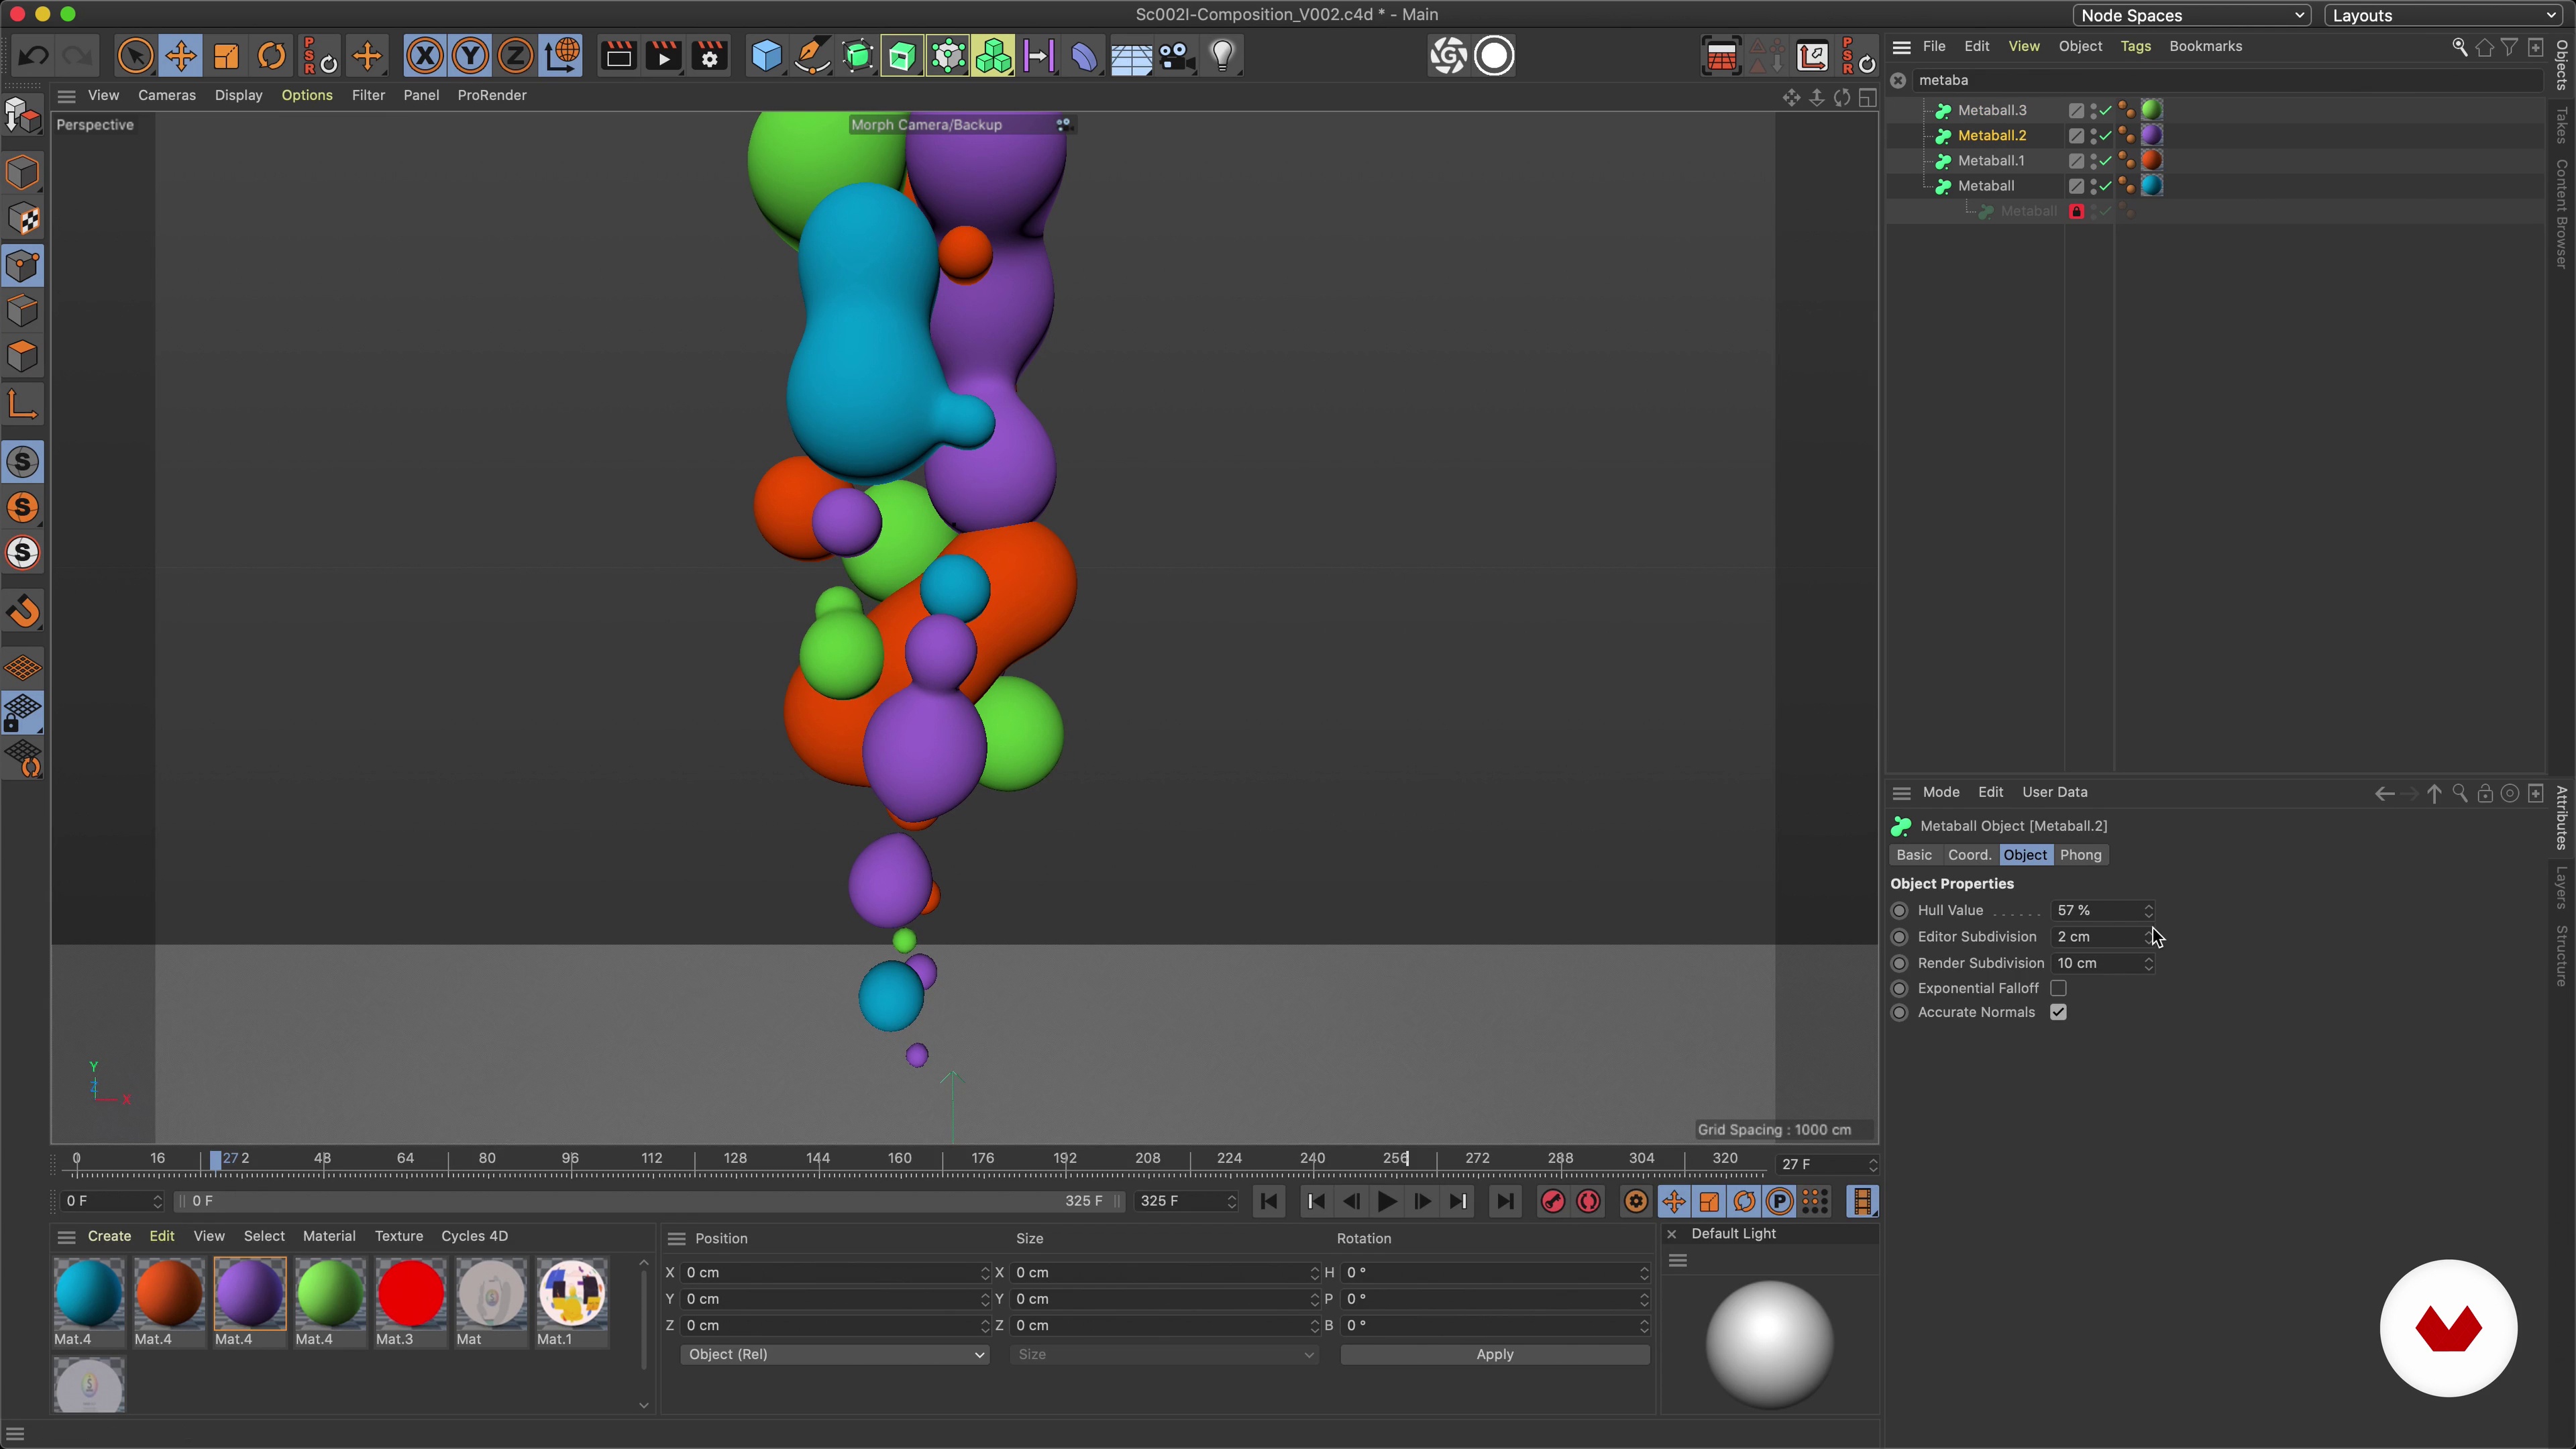Click the Make Editable icon
Screen dimensions: 2576x1449
[22, 117]
